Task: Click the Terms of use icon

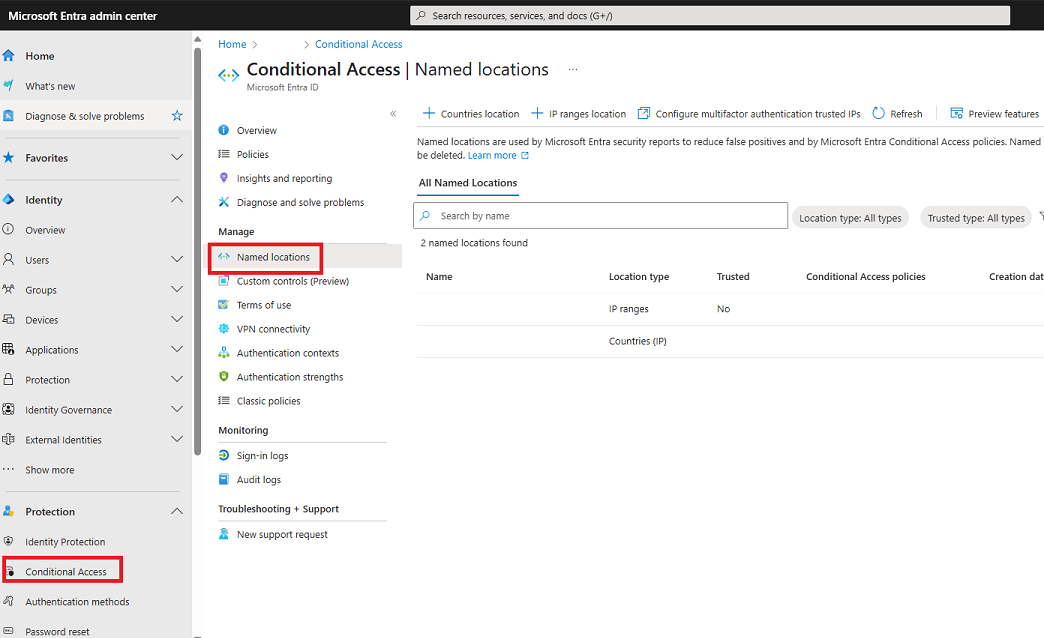Action: point(224,304)
